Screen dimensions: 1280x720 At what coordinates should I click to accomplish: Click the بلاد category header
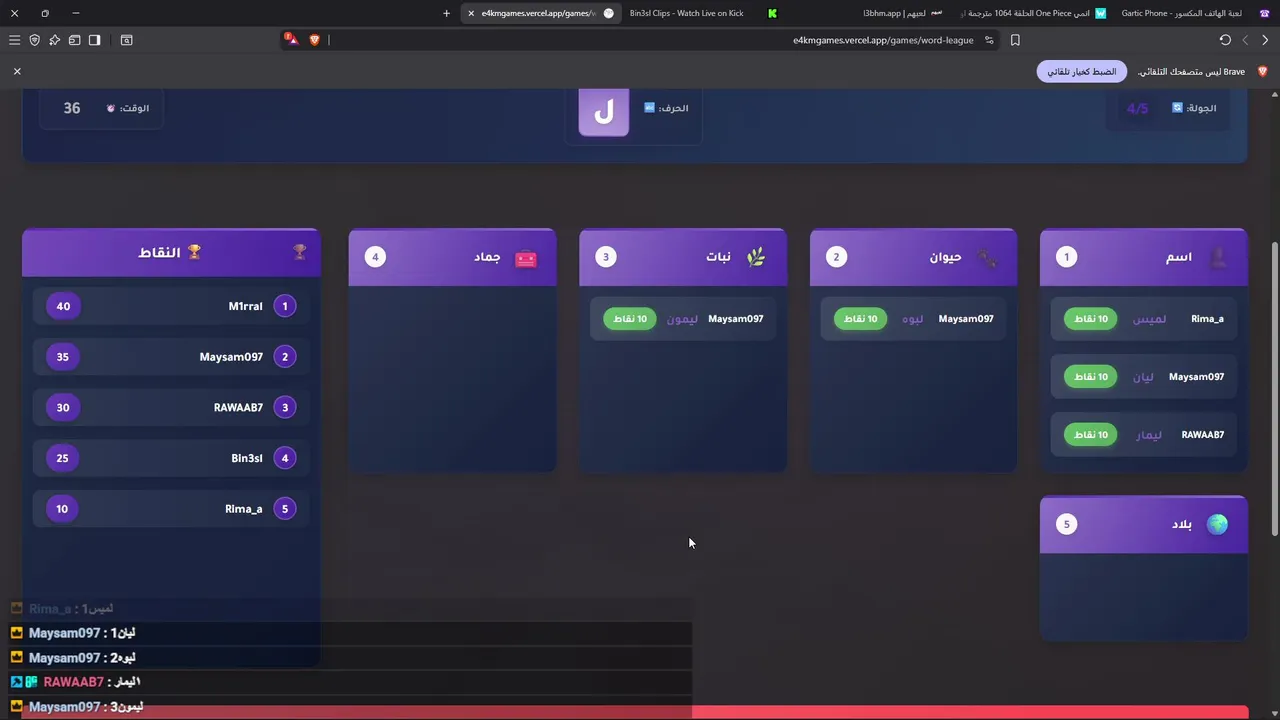[1144, 524]
